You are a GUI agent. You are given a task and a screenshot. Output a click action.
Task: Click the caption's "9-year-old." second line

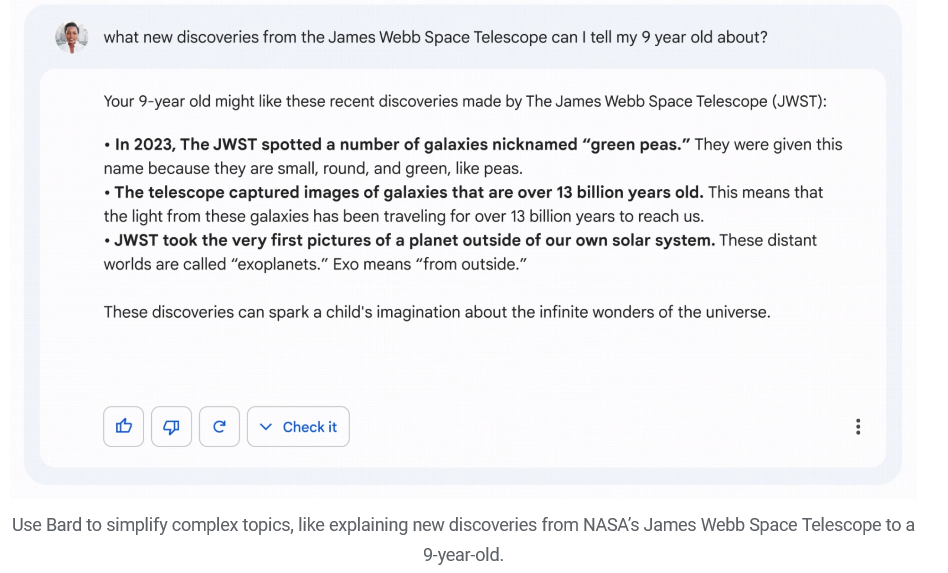463,554
